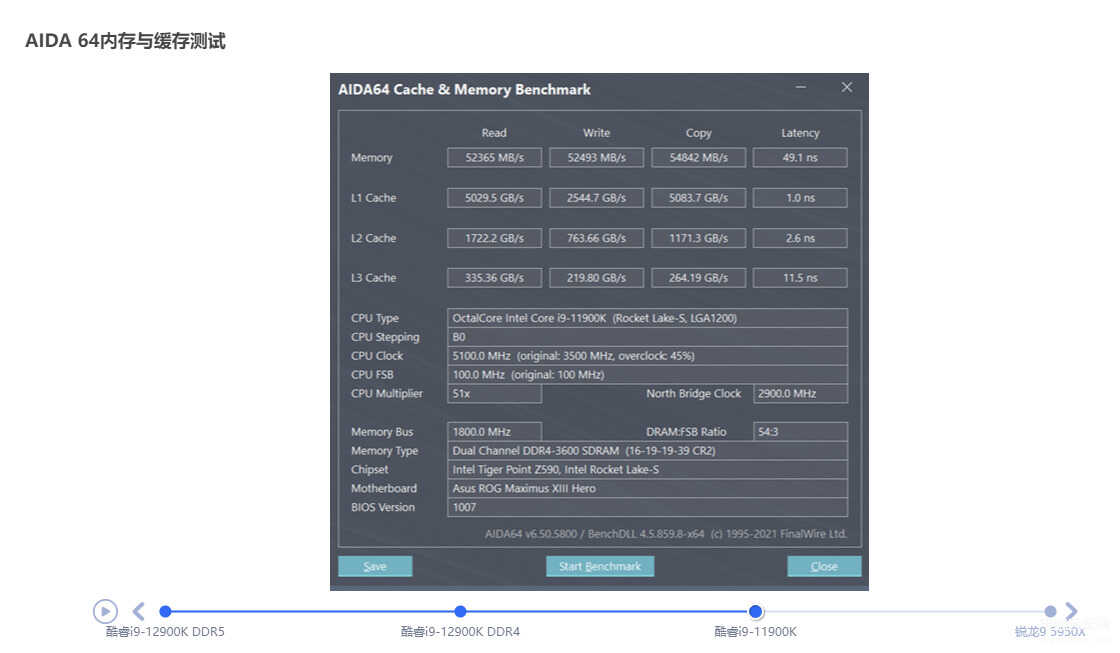
Task: Click L2 Cache read value 1722.2 GB/s
Action: 494,238
